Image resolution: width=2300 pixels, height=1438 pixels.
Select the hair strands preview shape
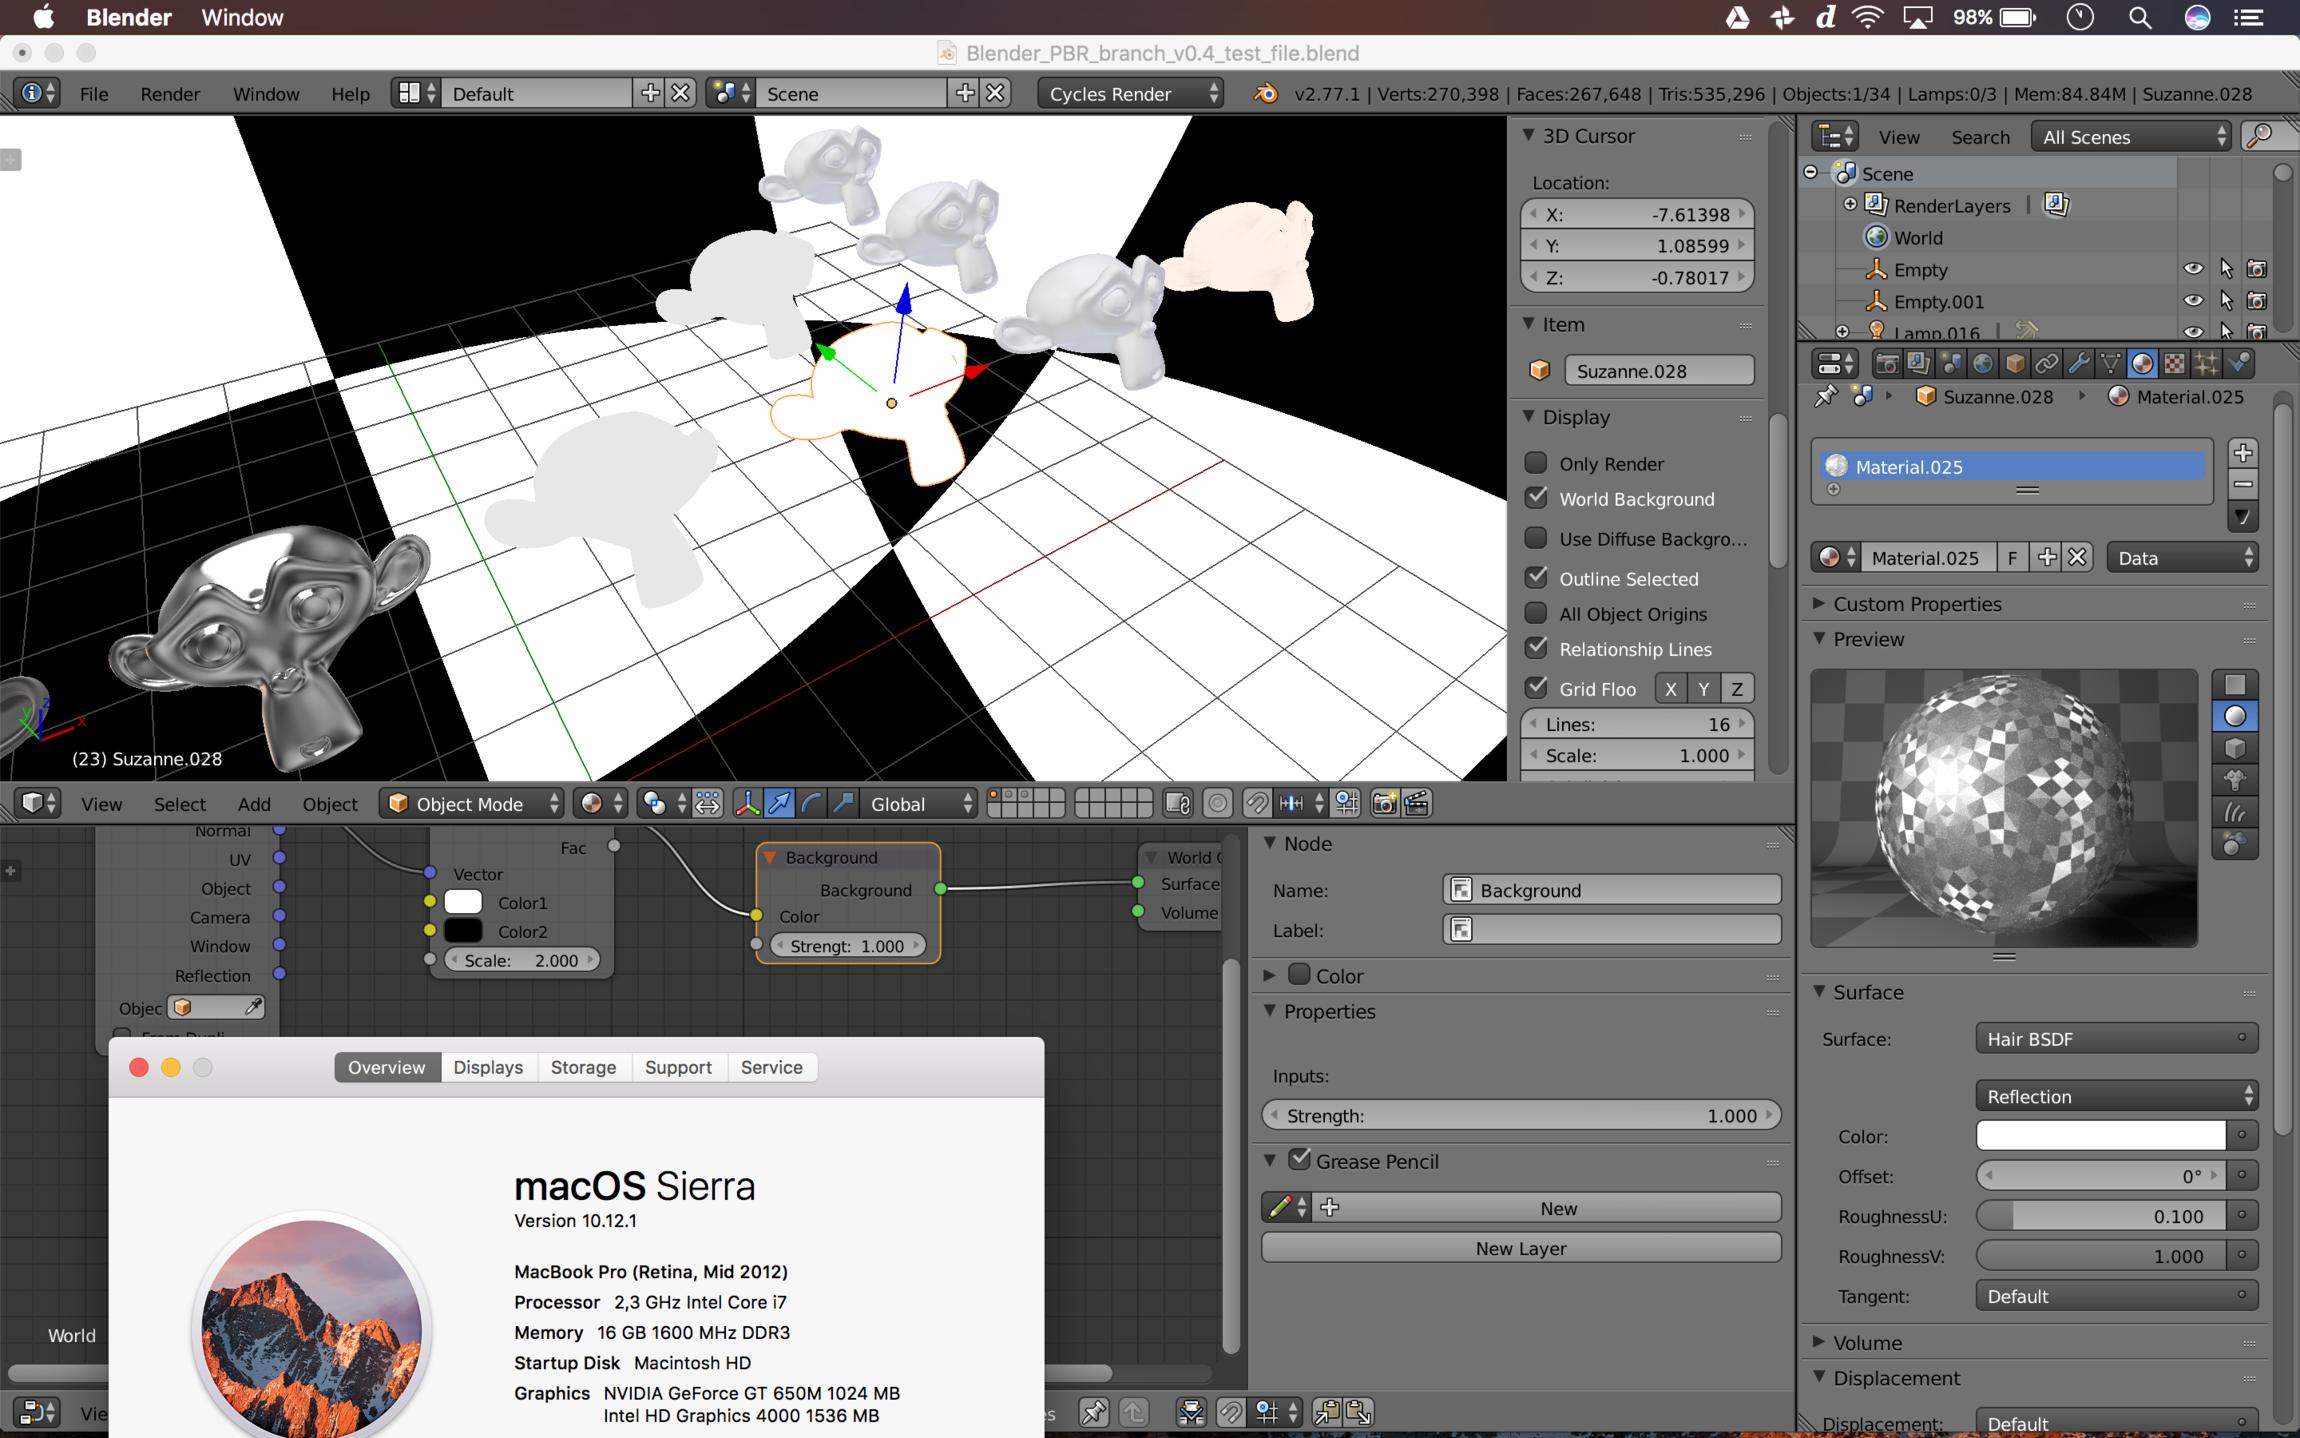tap(2235, 812)
